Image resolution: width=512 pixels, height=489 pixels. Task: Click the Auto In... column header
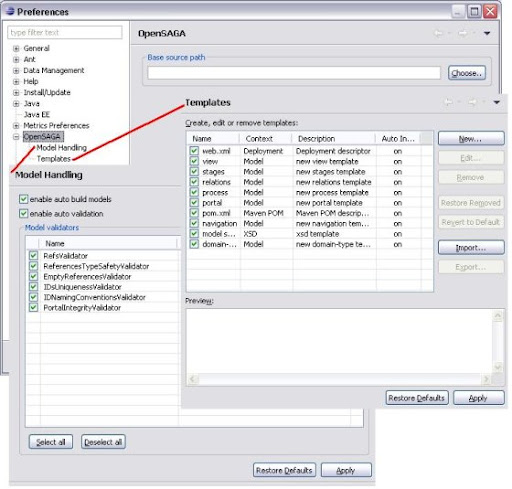pyautogui.click(x=398, y=139)
